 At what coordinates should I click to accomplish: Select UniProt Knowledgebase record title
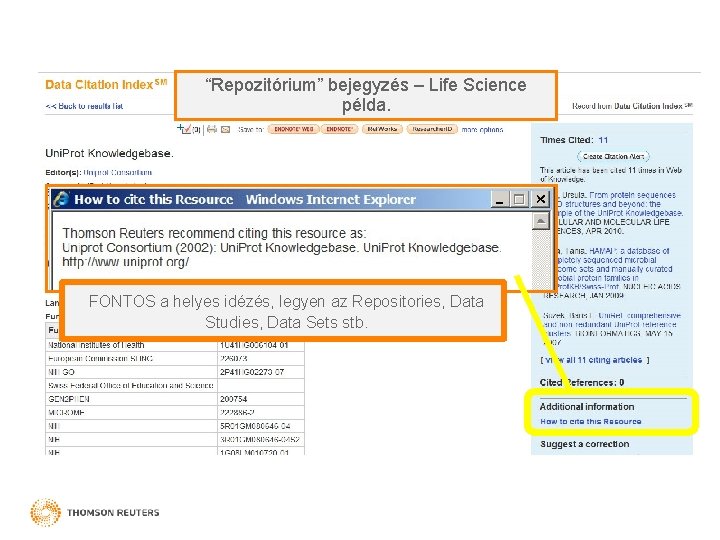tap(109, 153)
